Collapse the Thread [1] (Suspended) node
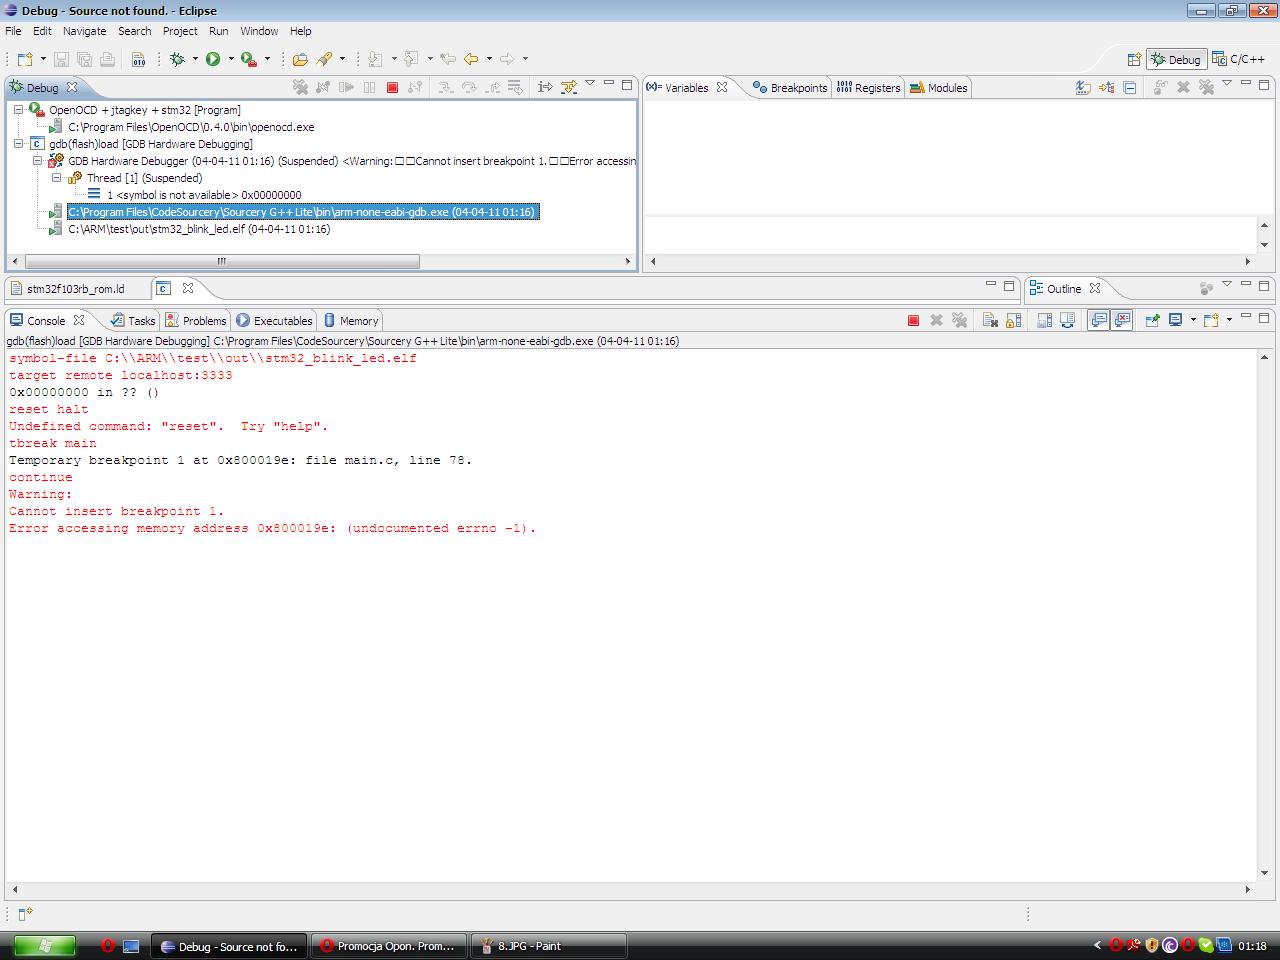1280x960 pixels. point(56,178)
